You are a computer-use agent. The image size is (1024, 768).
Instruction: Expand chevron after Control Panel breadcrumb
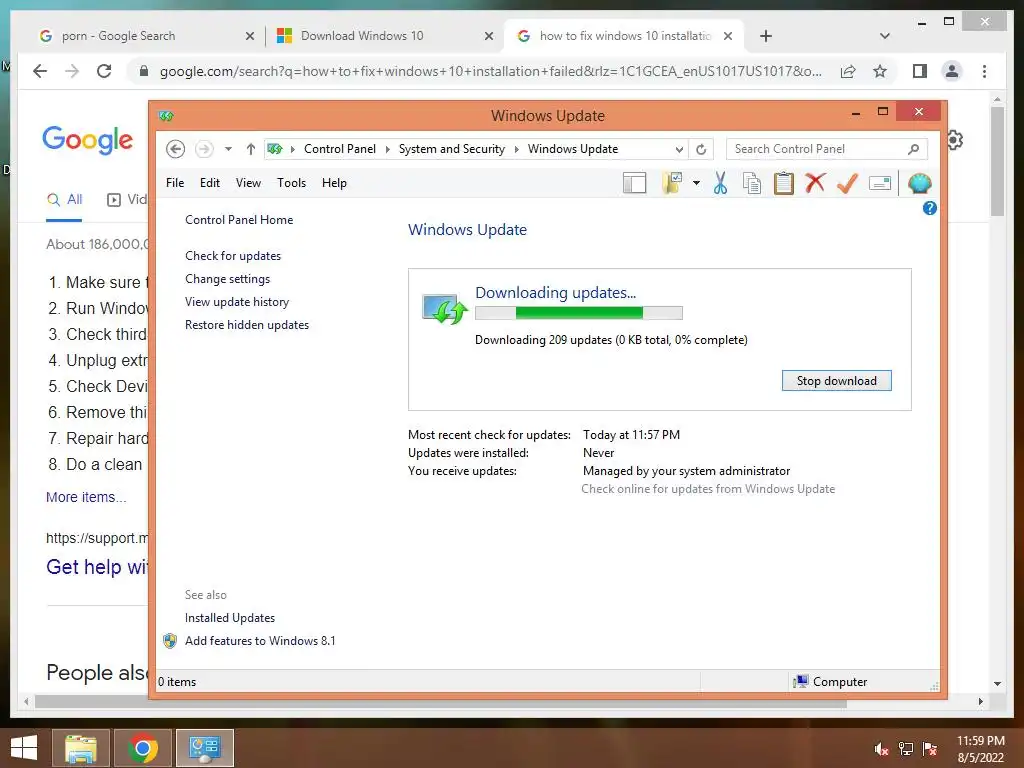(387, 150)
